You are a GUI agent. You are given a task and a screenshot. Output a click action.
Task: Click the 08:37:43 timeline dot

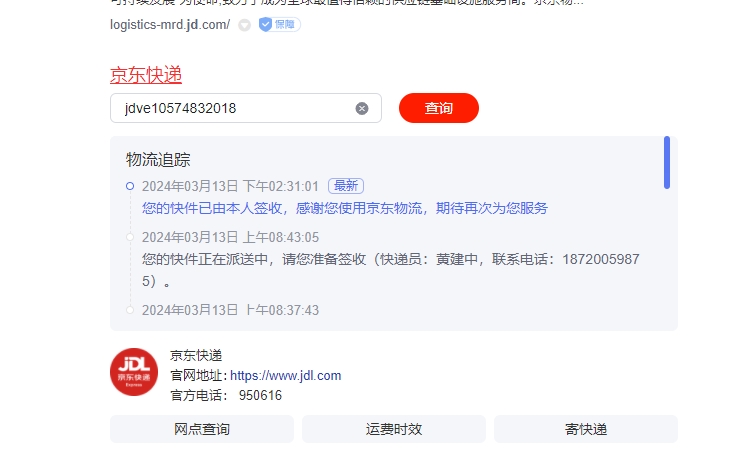[x=130, y=310]
